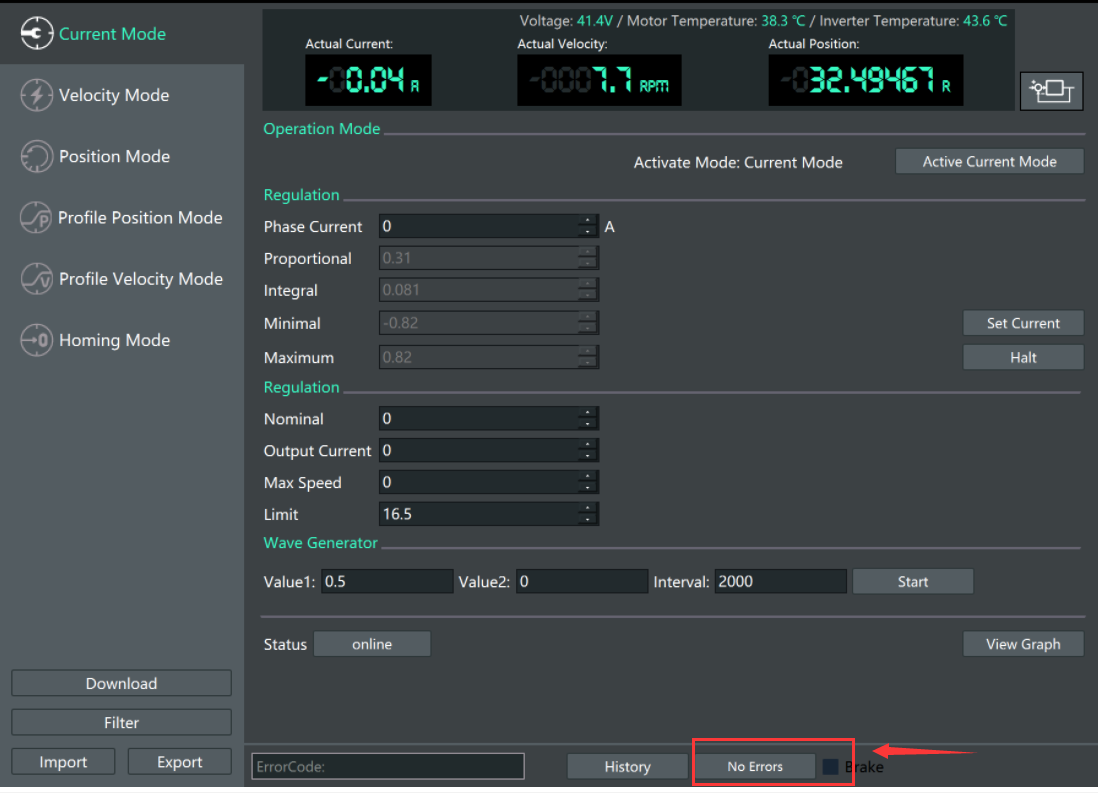Start the wave generator

click(x=912, y=582)
